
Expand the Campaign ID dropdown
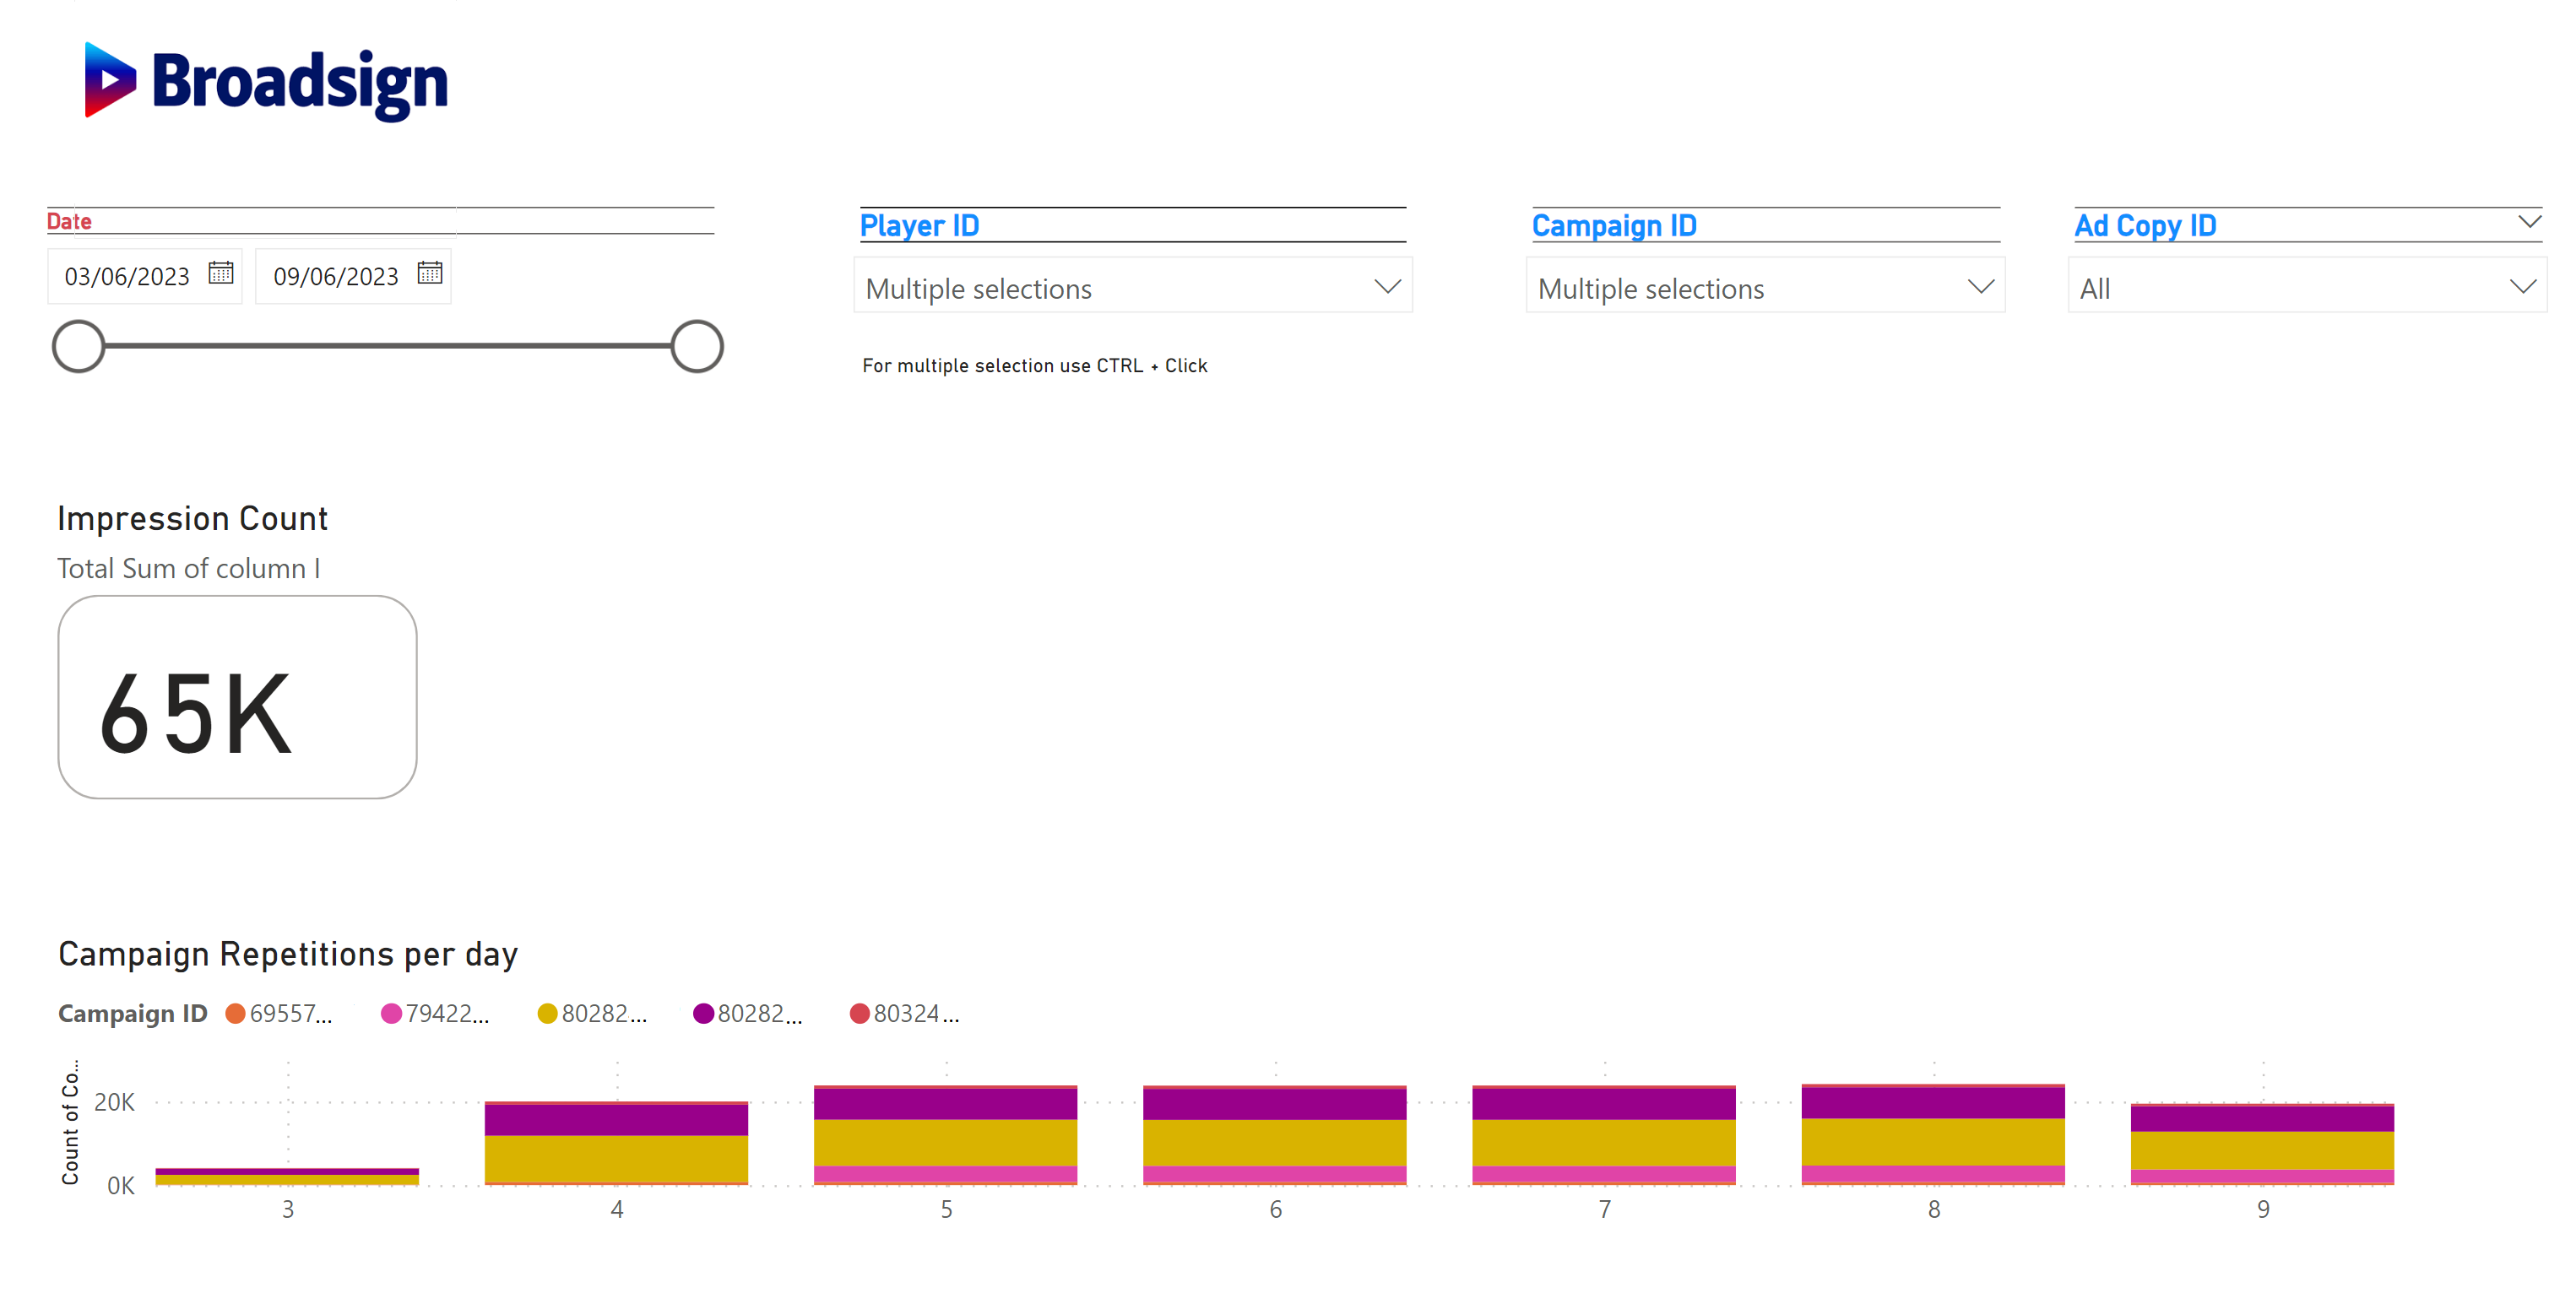pos(1979,287)
